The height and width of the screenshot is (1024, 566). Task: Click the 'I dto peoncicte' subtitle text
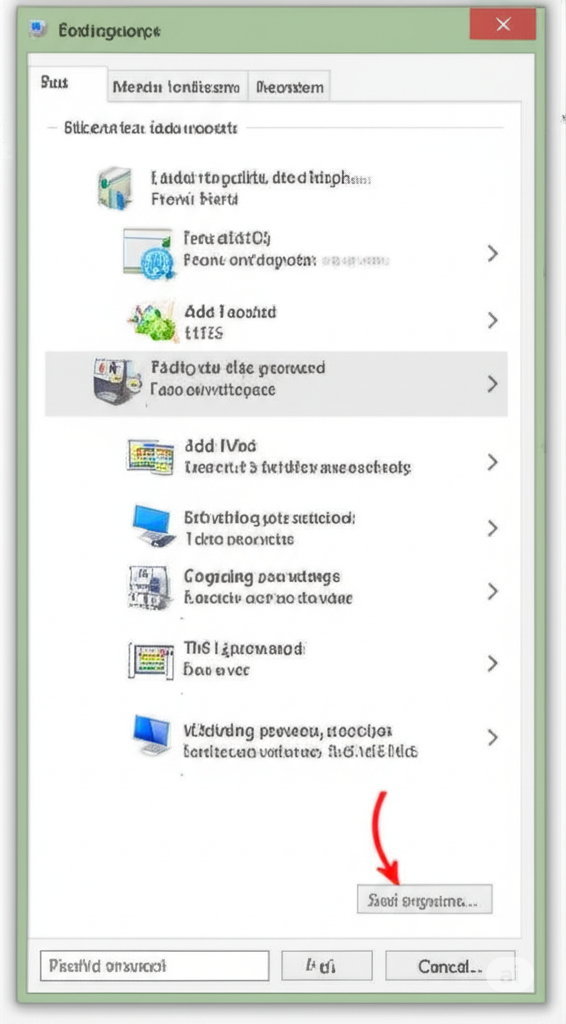coord(240,540)
